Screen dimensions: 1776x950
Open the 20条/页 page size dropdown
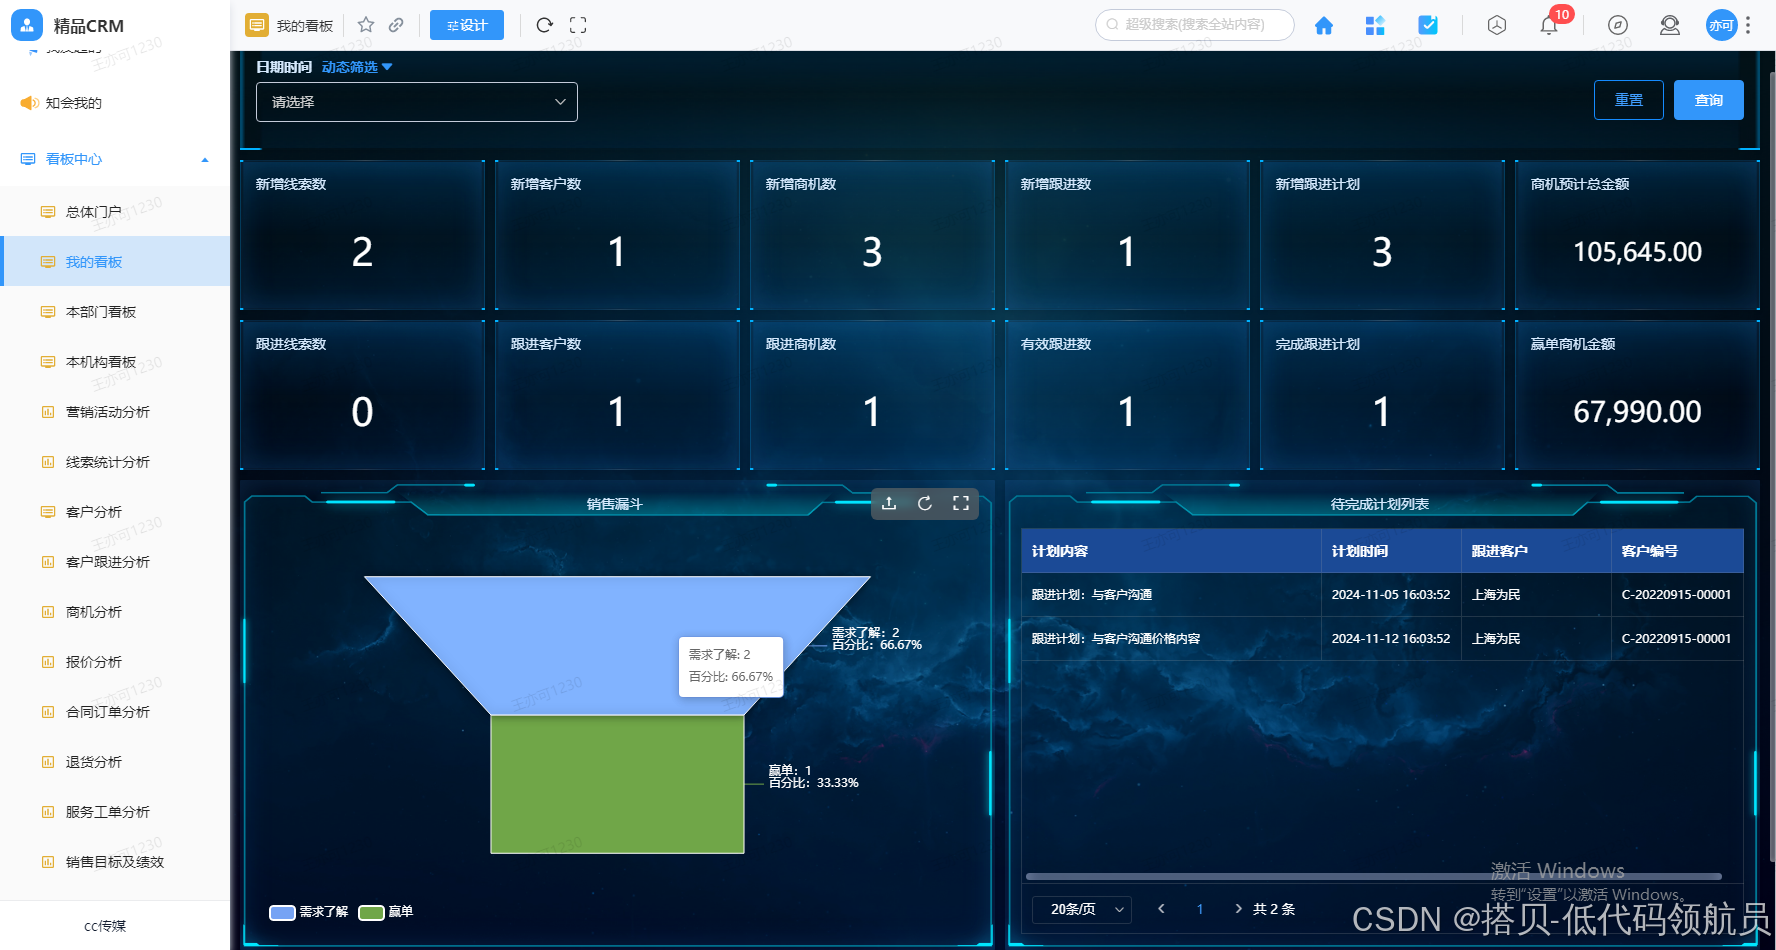[1082, 909]
